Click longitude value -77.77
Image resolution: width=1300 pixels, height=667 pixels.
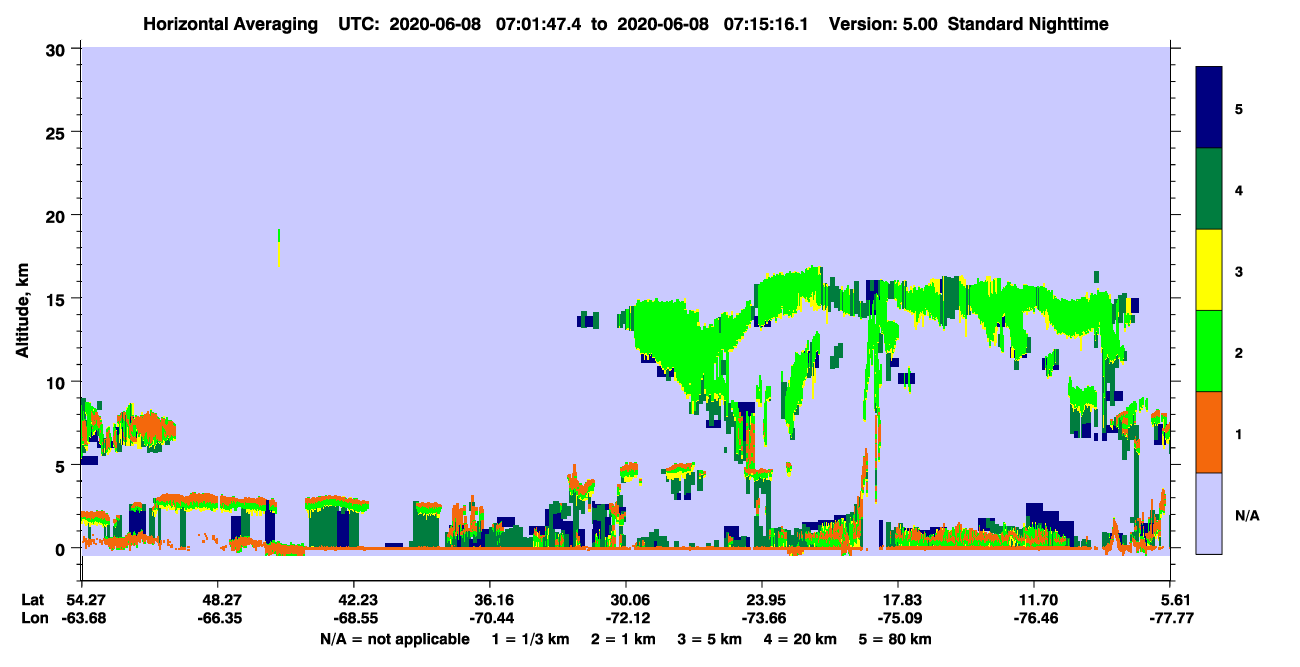1170,619
